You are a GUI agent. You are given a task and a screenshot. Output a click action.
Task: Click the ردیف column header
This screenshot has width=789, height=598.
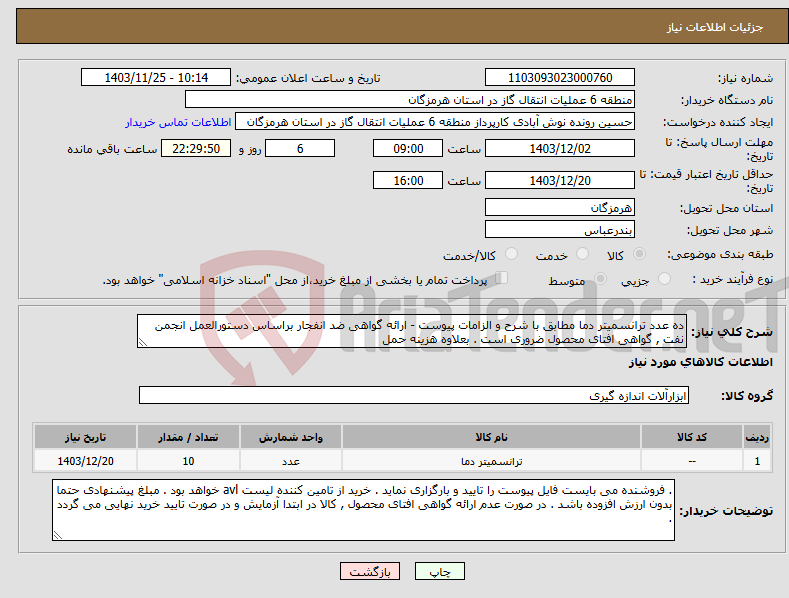click(757, 437)
